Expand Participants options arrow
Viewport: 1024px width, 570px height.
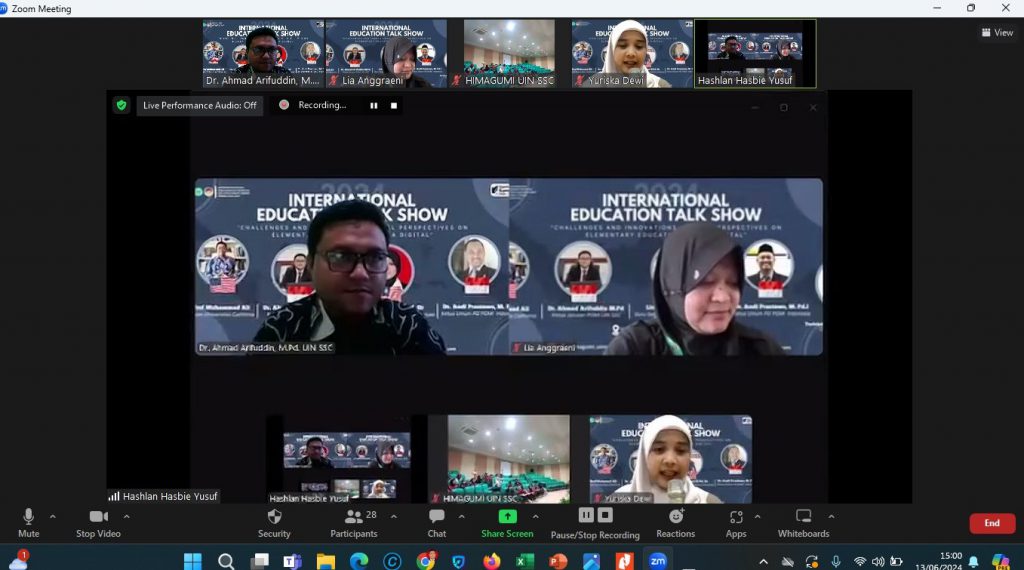tap(394, 516)
